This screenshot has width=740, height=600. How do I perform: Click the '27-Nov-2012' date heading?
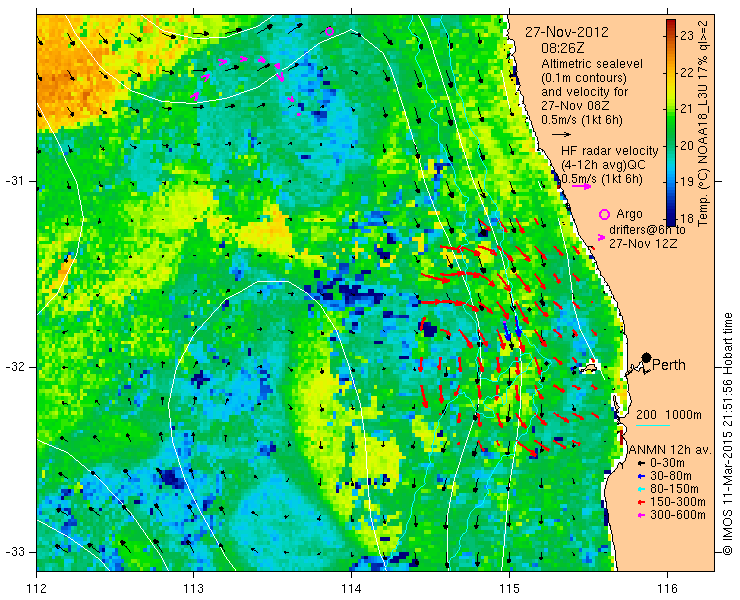tap(567, 33)
